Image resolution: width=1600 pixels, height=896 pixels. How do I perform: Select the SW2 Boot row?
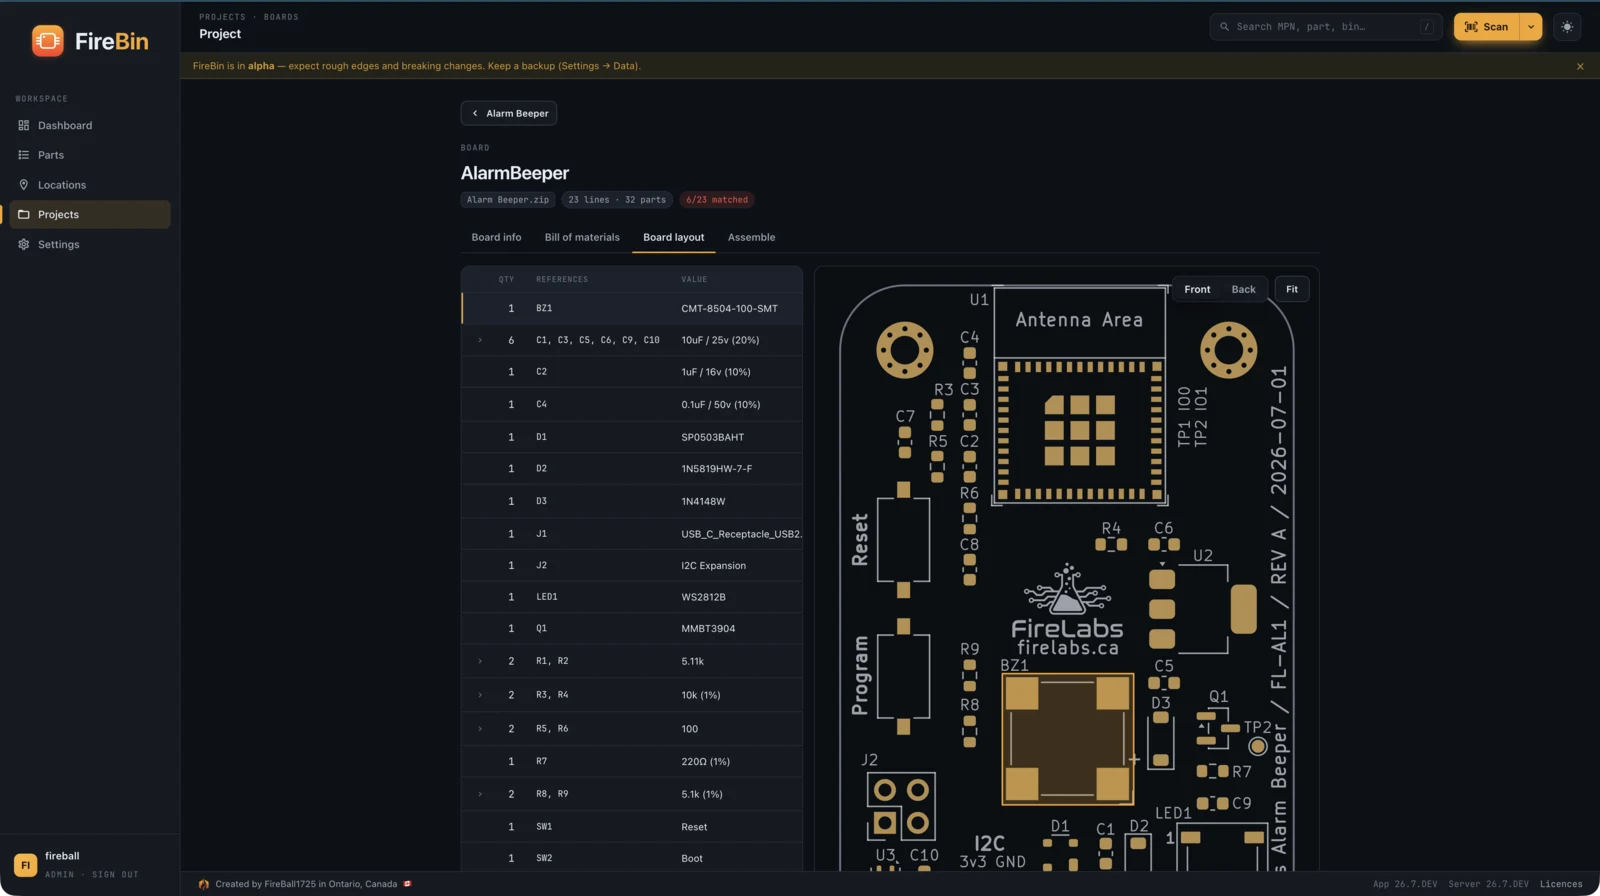tap(632, 858)
